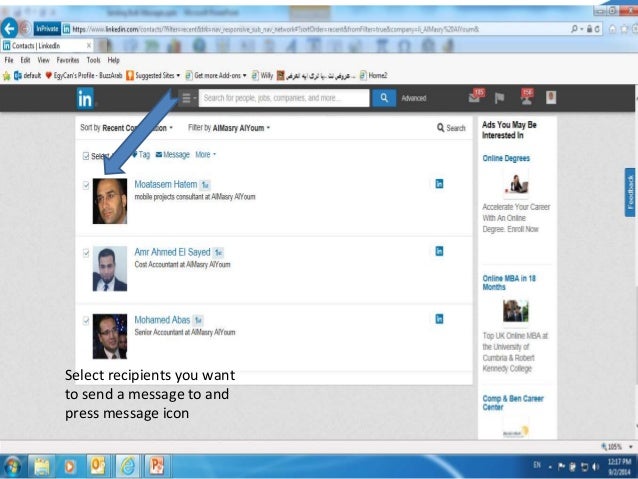Open the profile photo account menu

[551, 97]
